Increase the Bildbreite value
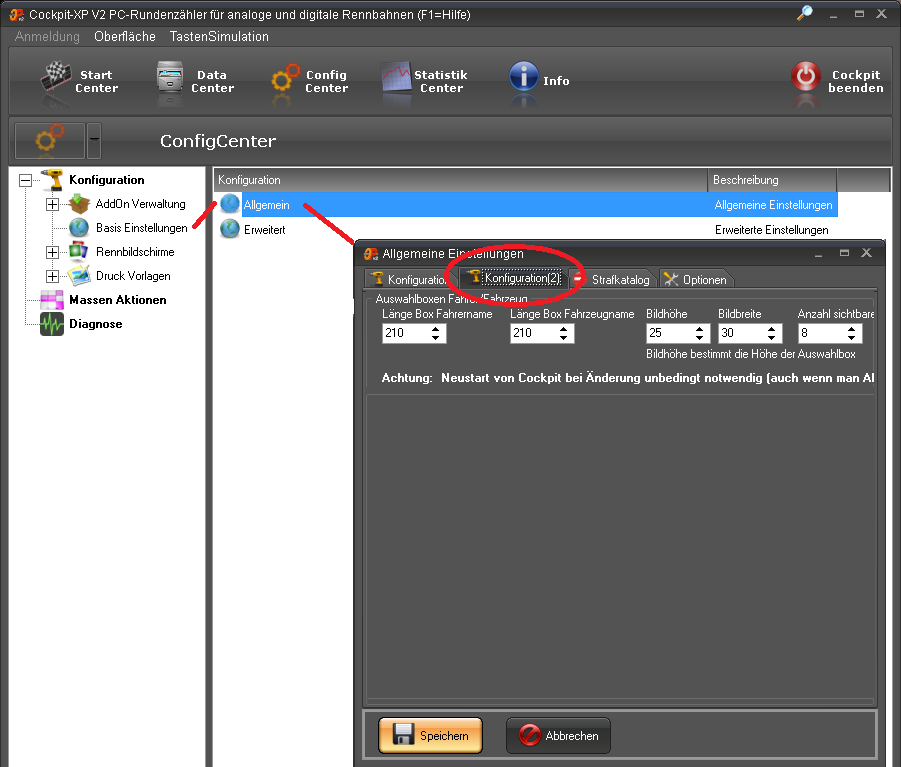Screen dimensions: 901x767 click(x=772, y=329)
